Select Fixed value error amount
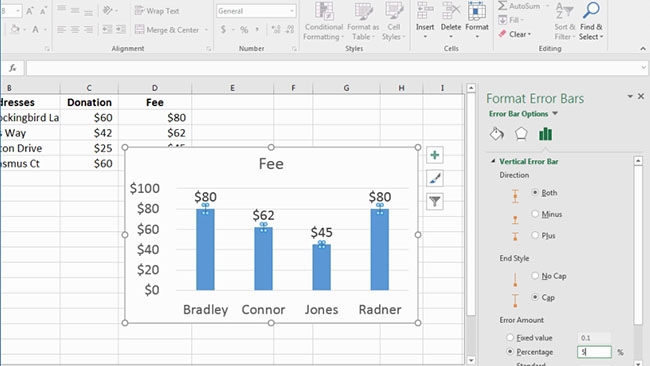The width and height of the screenshot is (650, 366). click(x=510, y=338)
